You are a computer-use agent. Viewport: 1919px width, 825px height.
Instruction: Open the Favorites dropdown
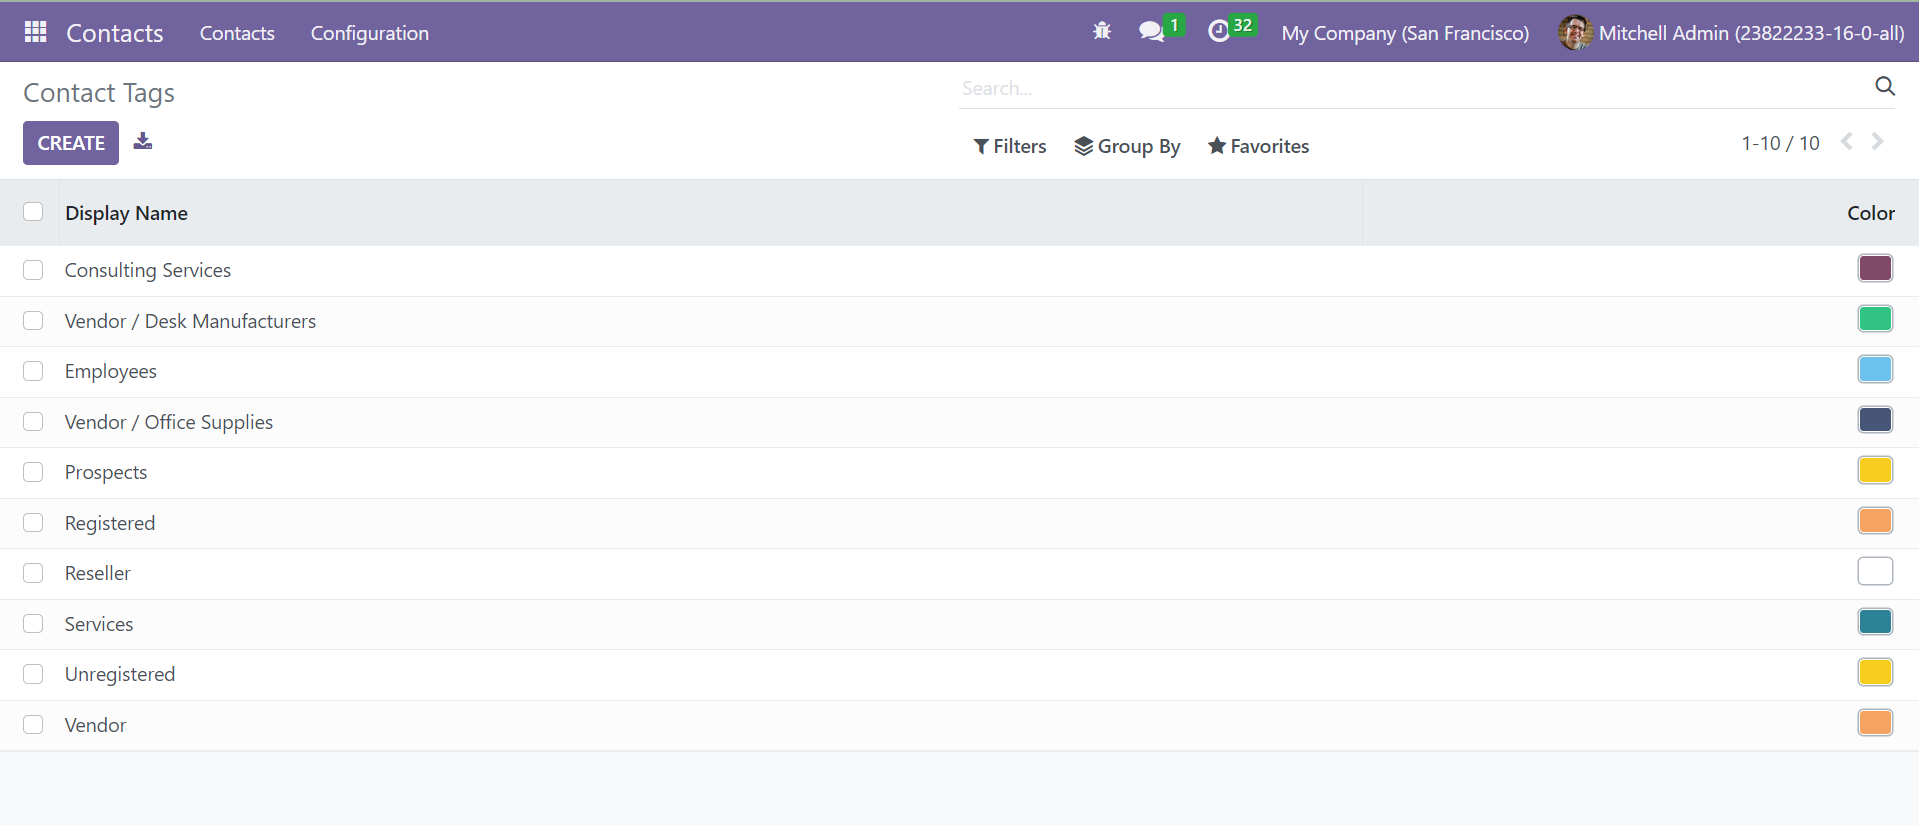click(x=1258, y=146)
